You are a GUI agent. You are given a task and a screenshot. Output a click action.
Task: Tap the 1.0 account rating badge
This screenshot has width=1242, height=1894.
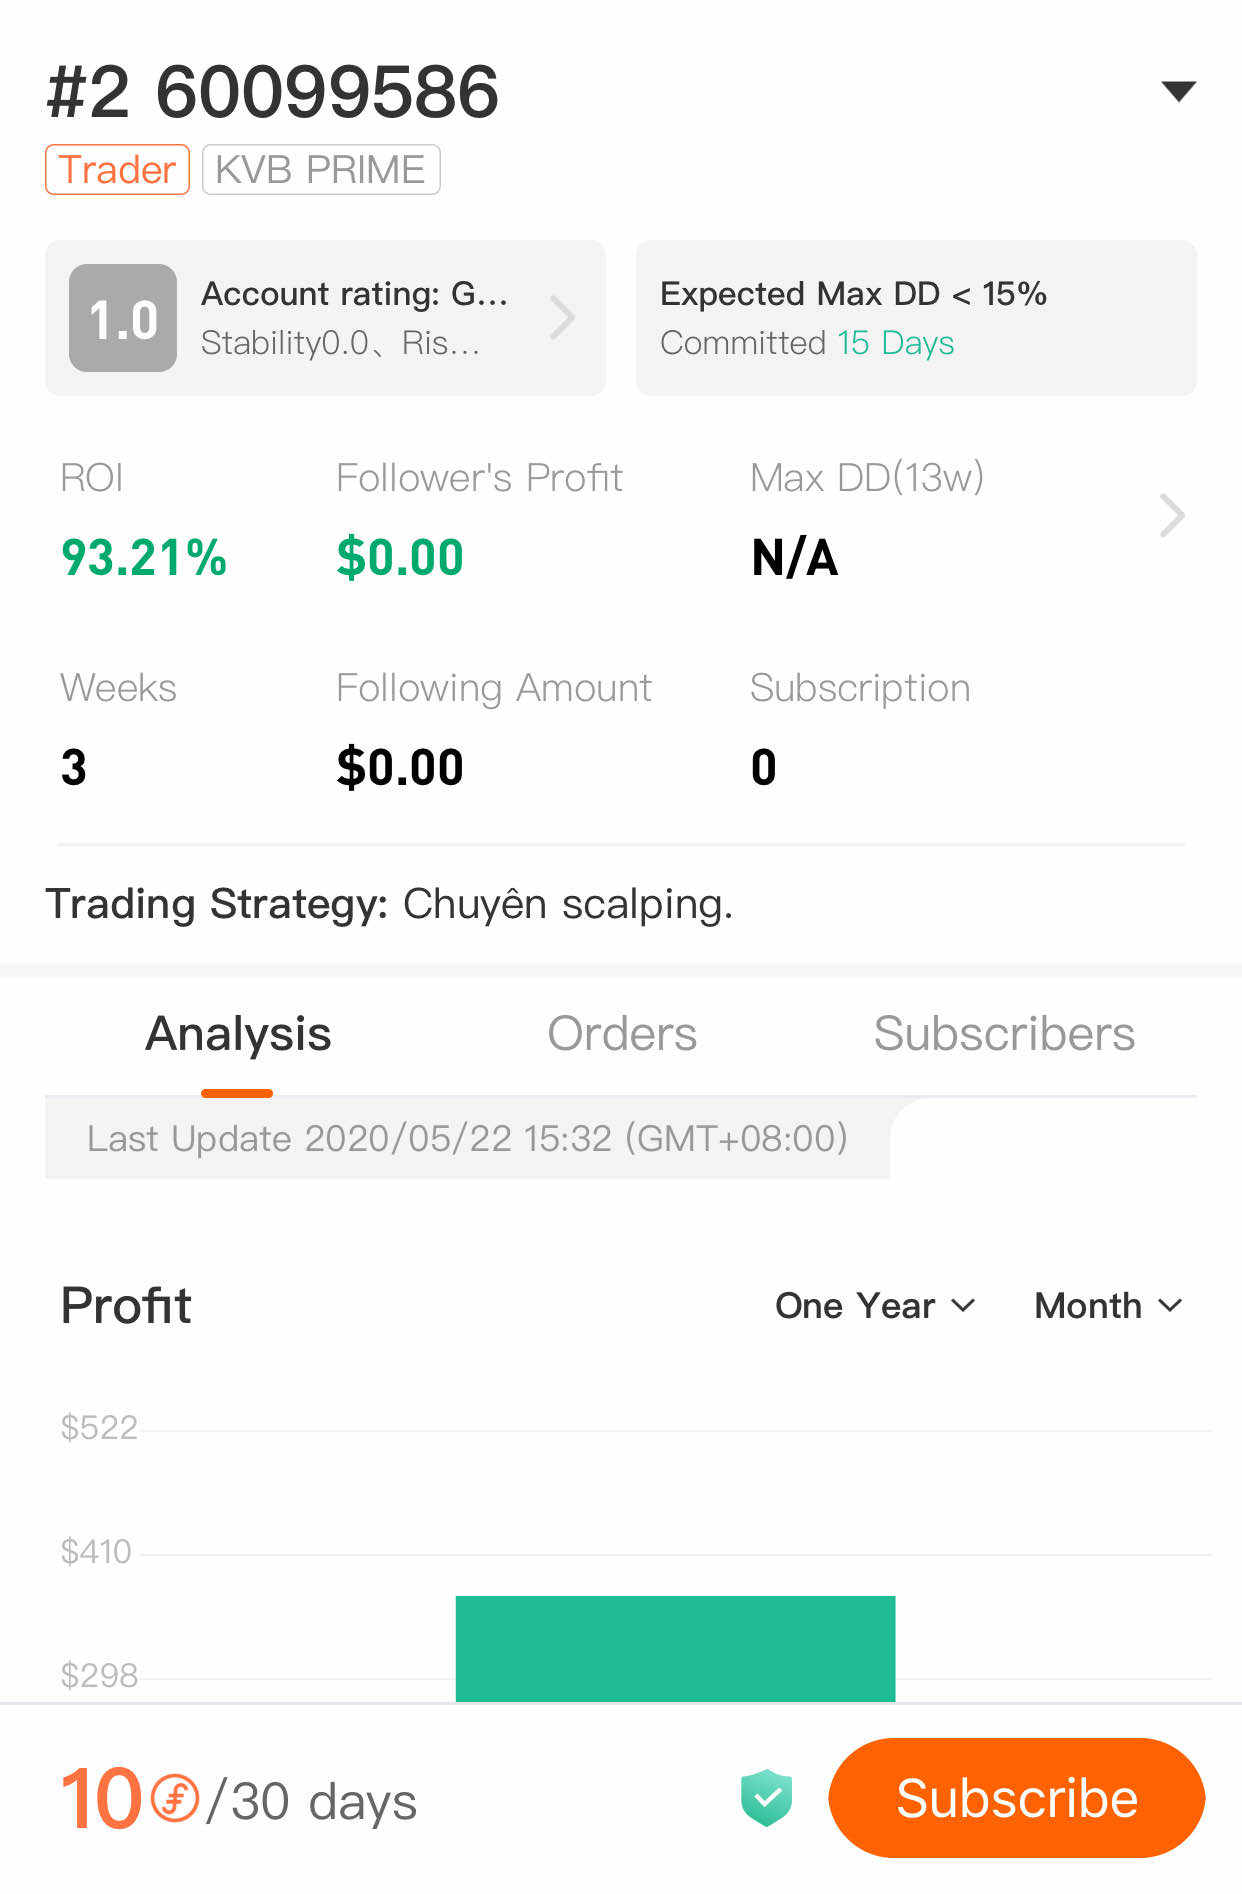point(123,318)
